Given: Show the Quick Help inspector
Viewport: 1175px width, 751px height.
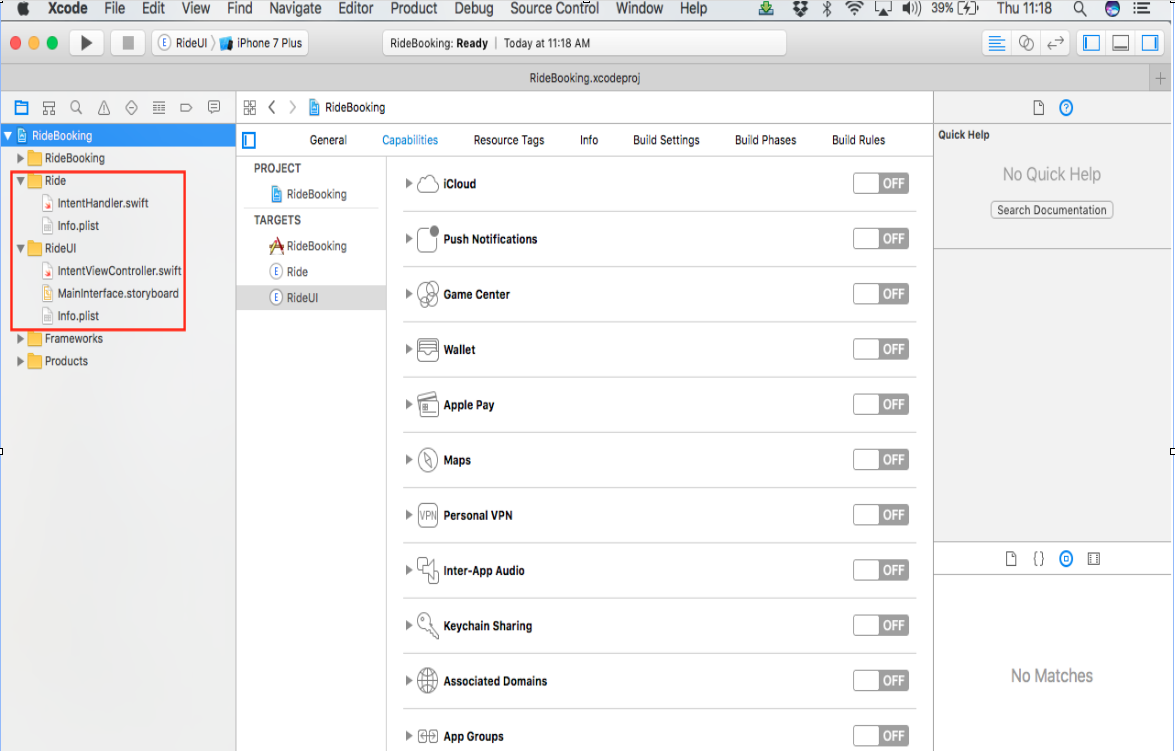Looking at the screenshot, I should coord(1066,108).
